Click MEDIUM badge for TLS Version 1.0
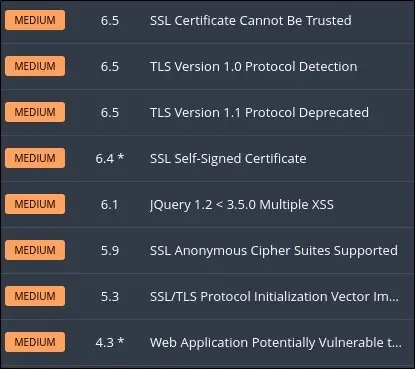 [x=35, y=66]
